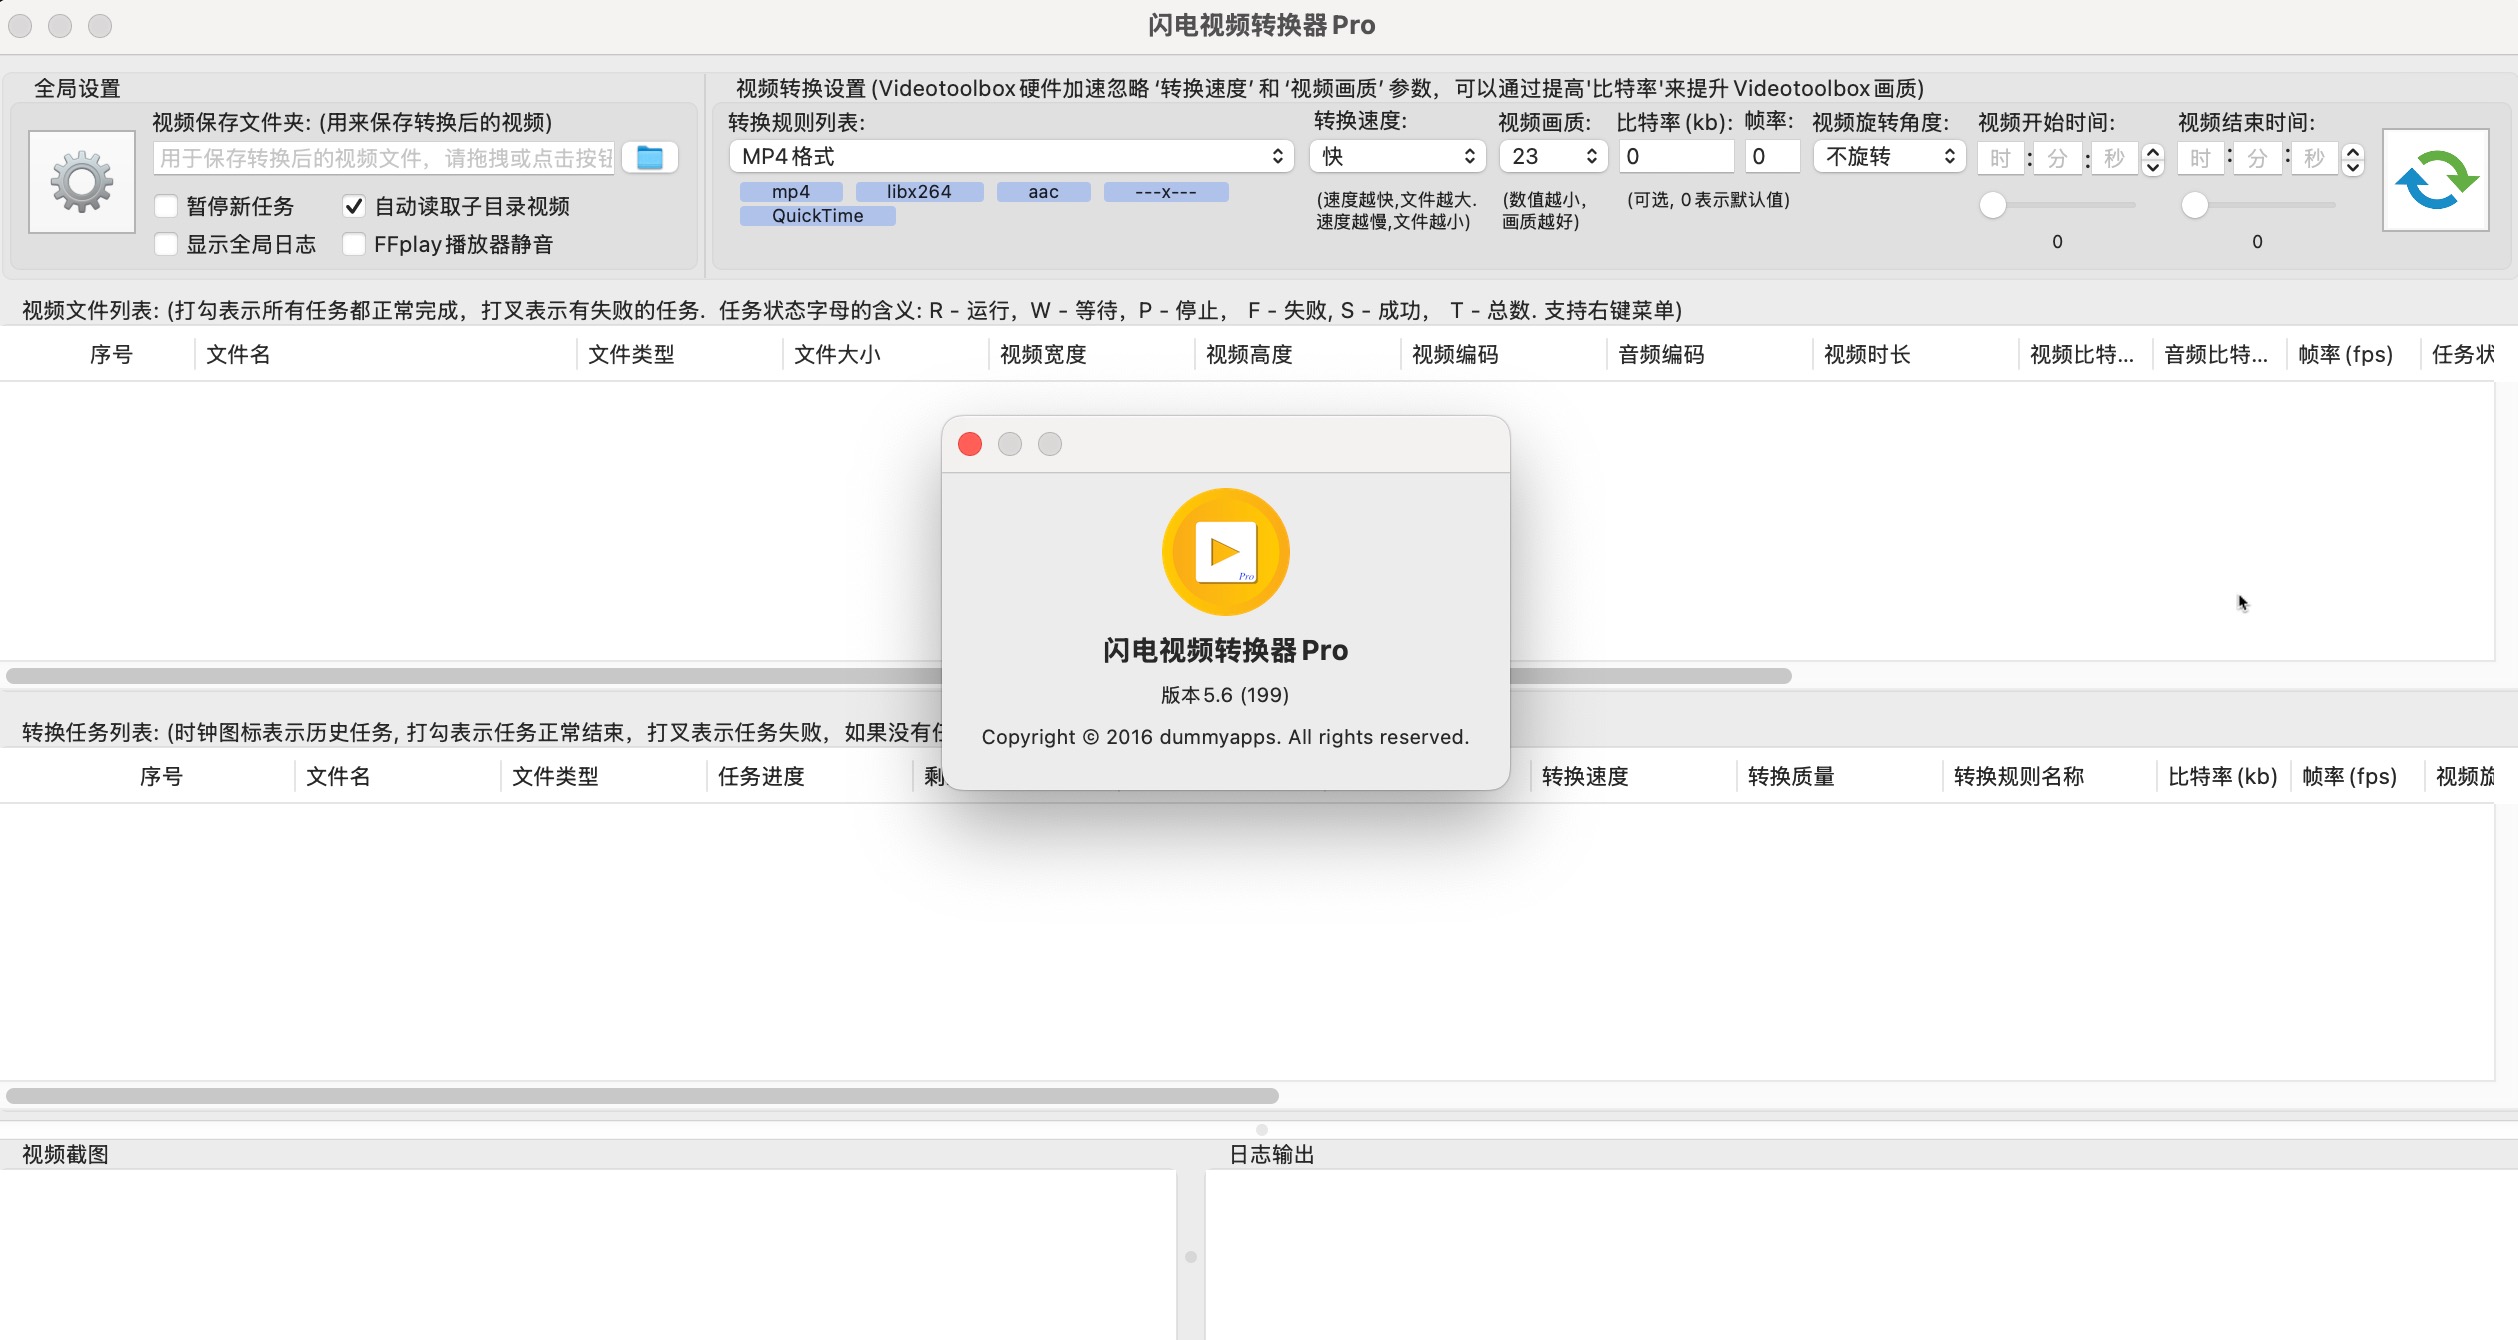Click task list 文件名 column header
Image resolution: width=2518 pixels, height=1340 pixels.
(x=397, y=776)
